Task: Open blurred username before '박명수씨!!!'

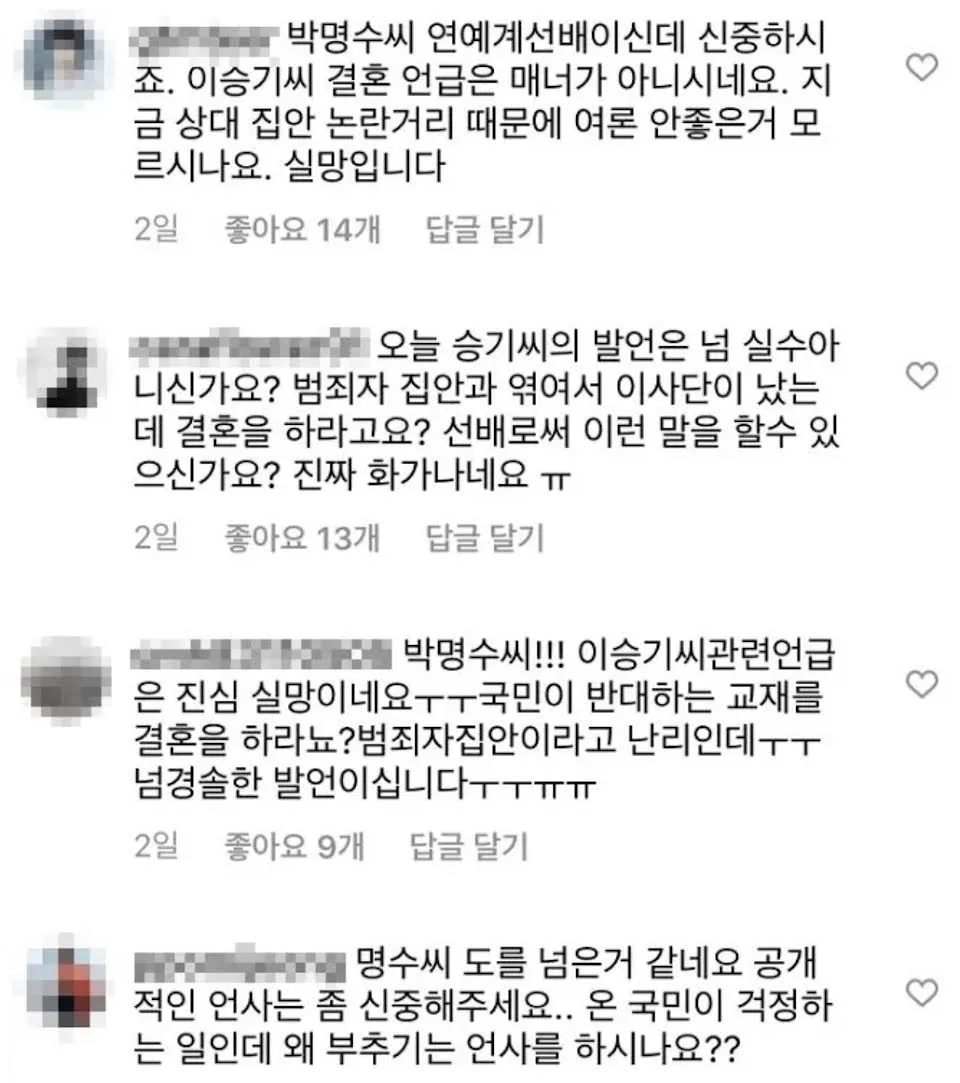Action: [262, 654]
